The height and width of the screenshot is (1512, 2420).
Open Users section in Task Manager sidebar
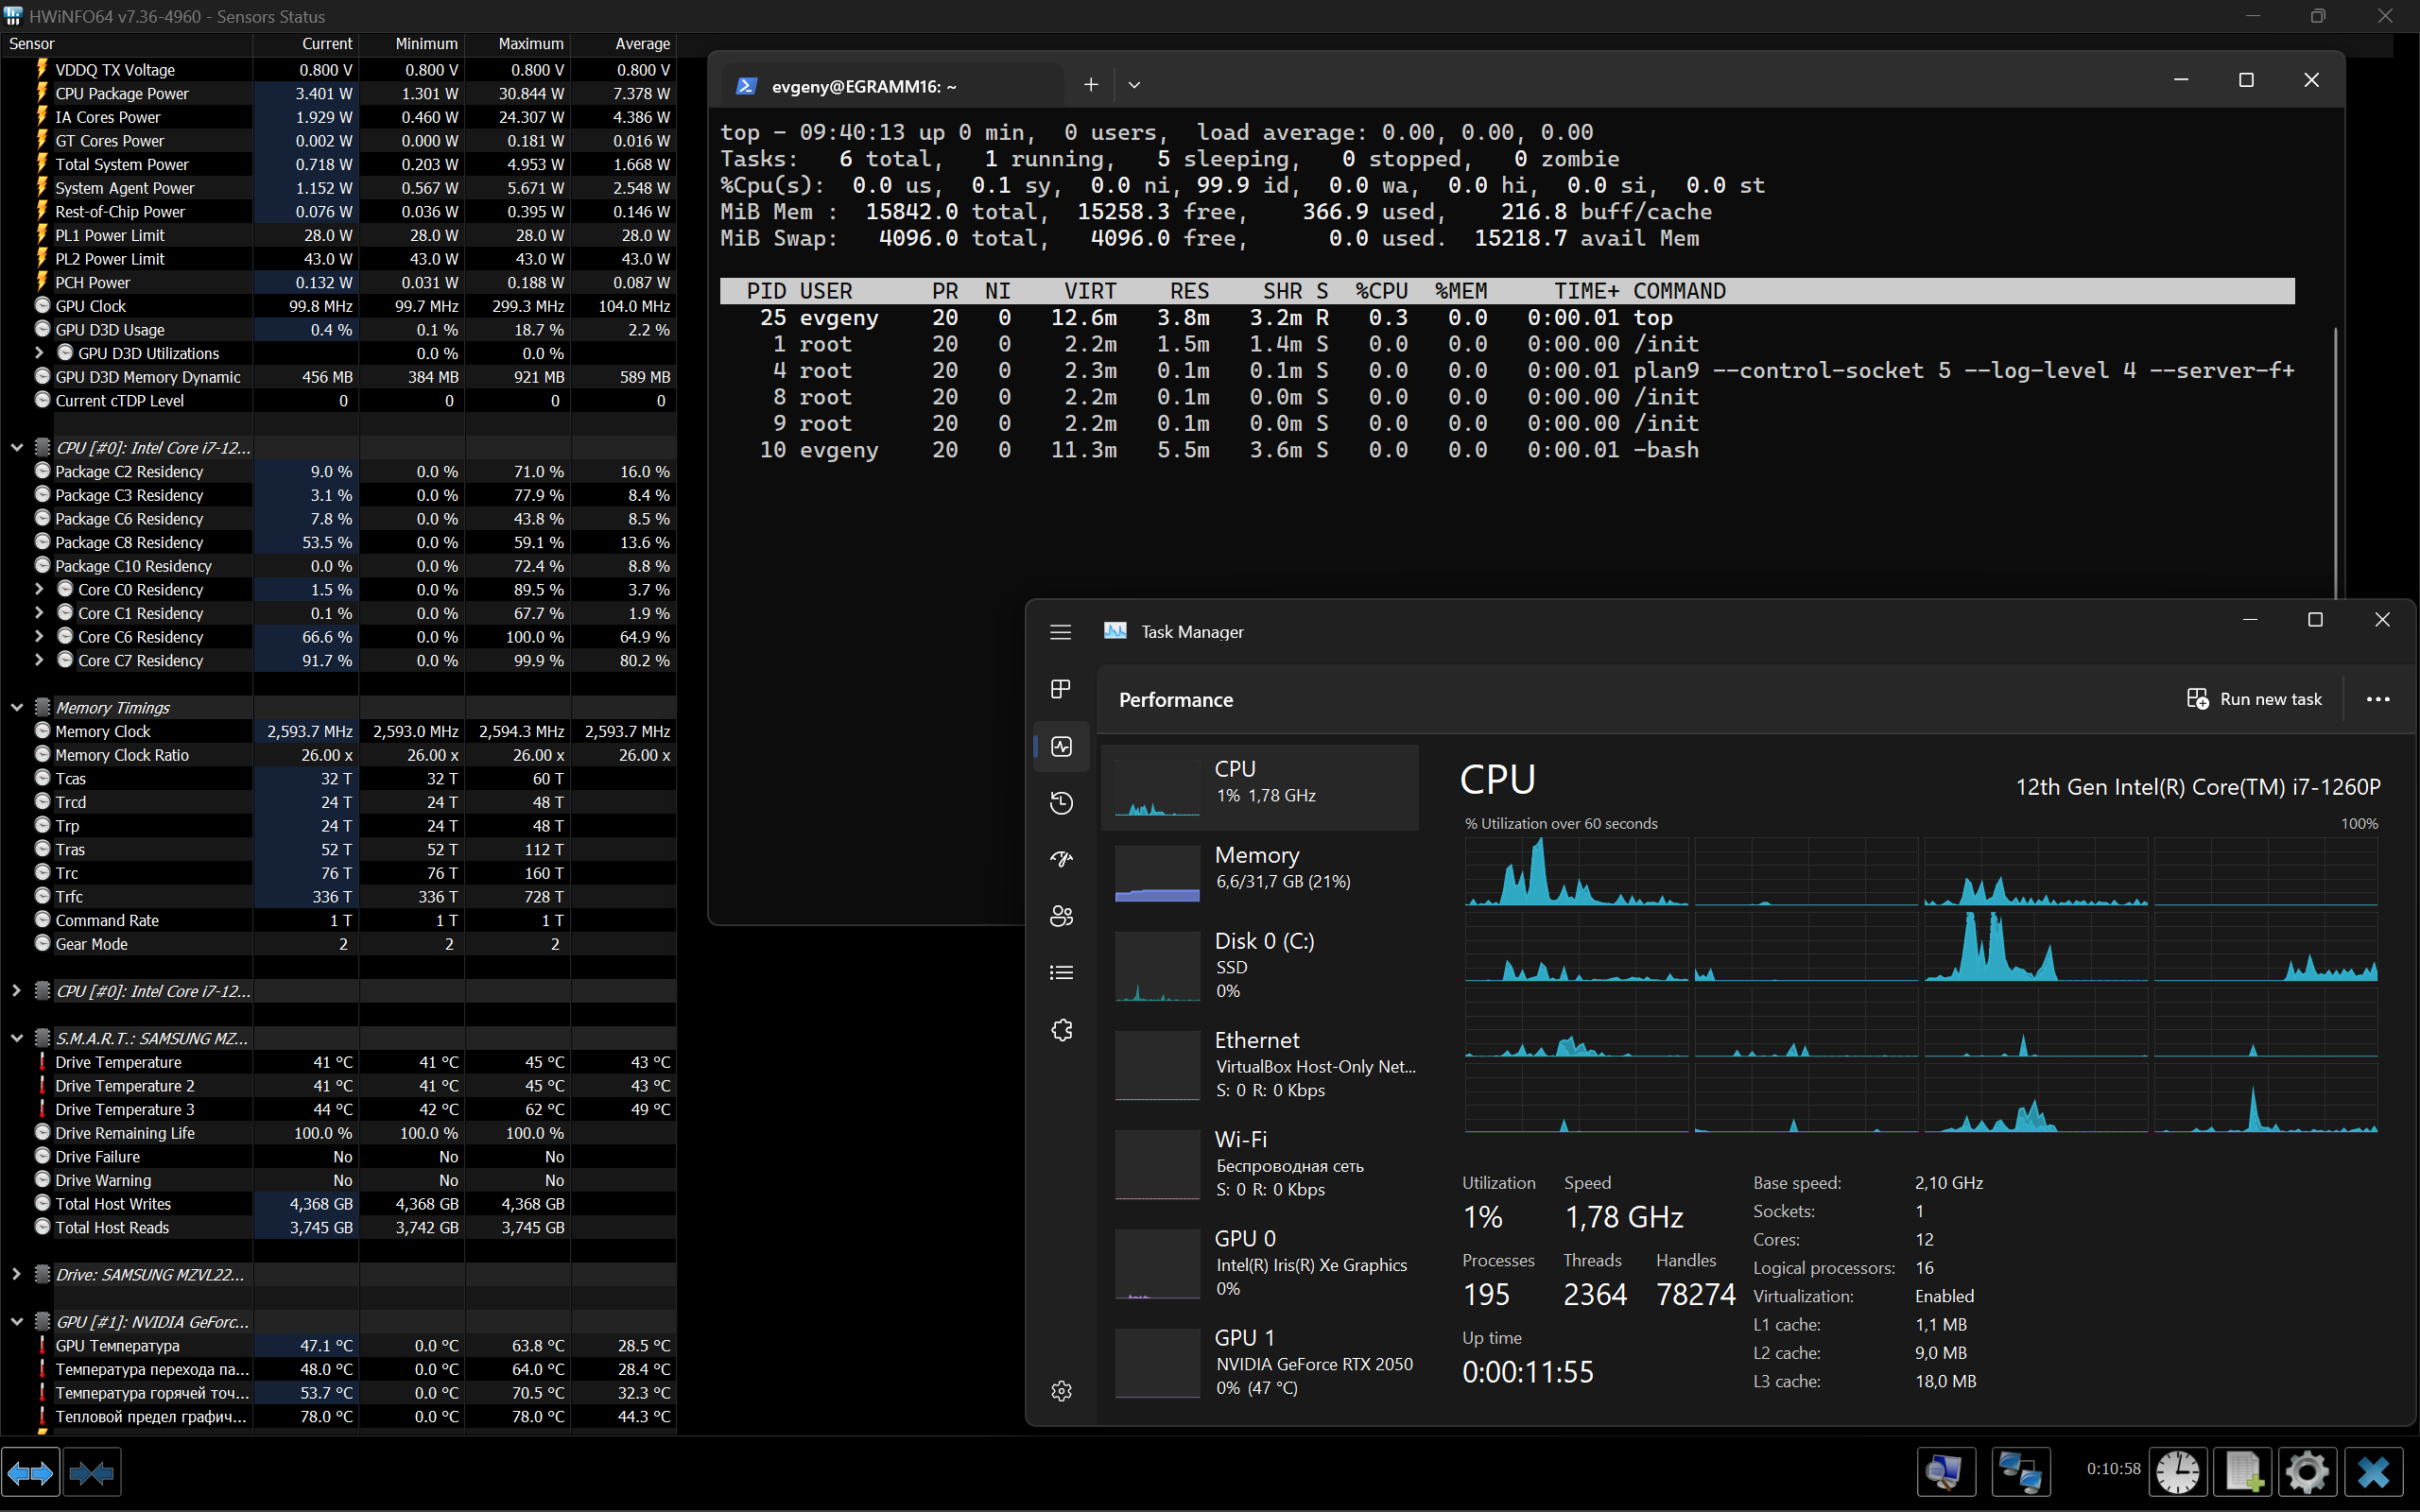click(1060, 915)
